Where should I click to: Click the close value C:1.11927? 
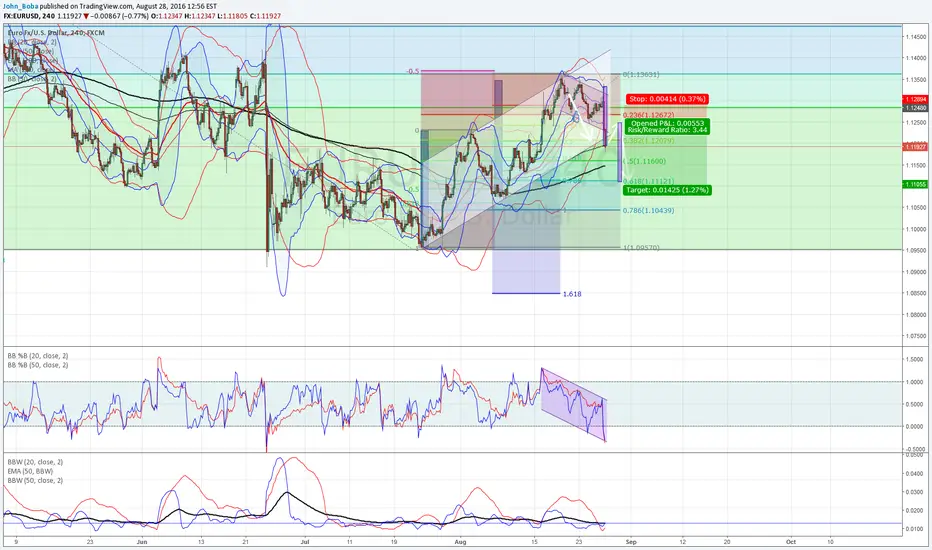[265, 15]
